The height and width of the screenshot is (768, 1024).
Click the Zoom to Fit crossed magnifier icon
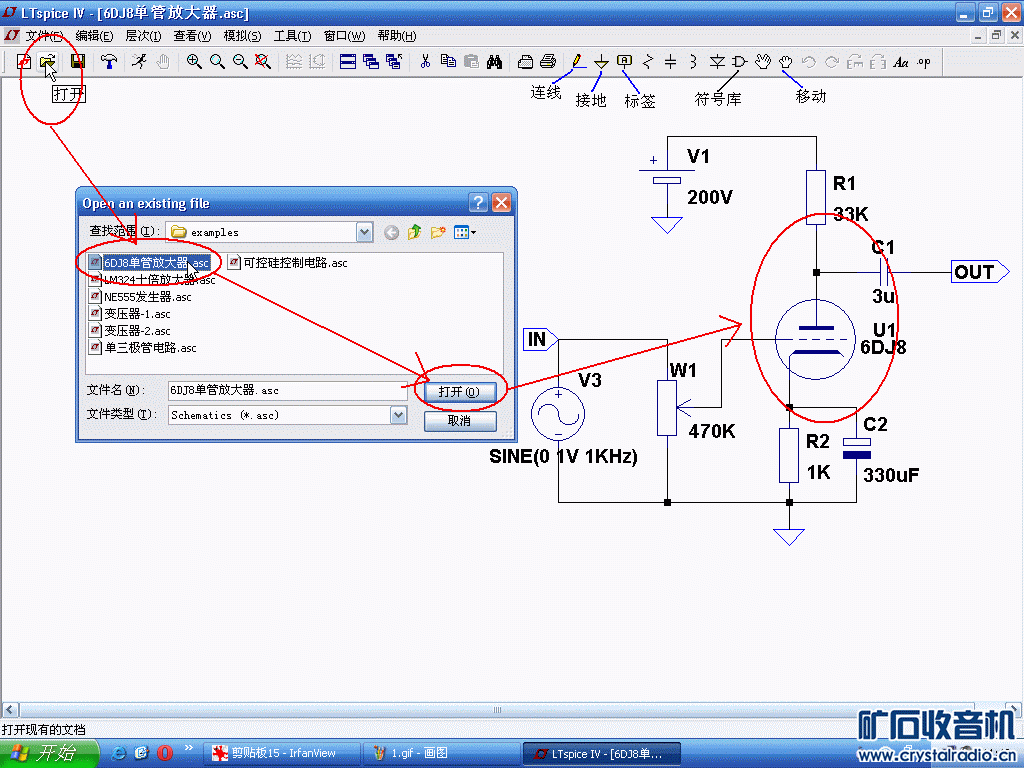pos(263,61)
